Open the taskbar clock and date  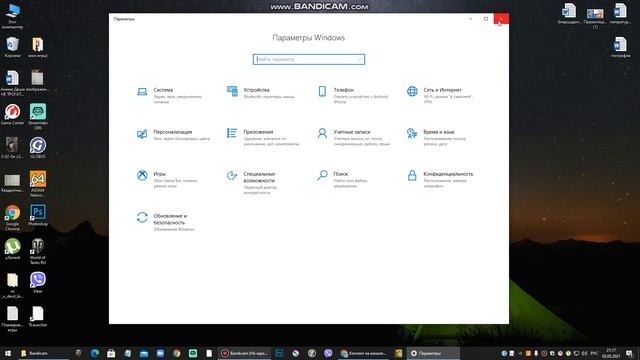(611, 353)
